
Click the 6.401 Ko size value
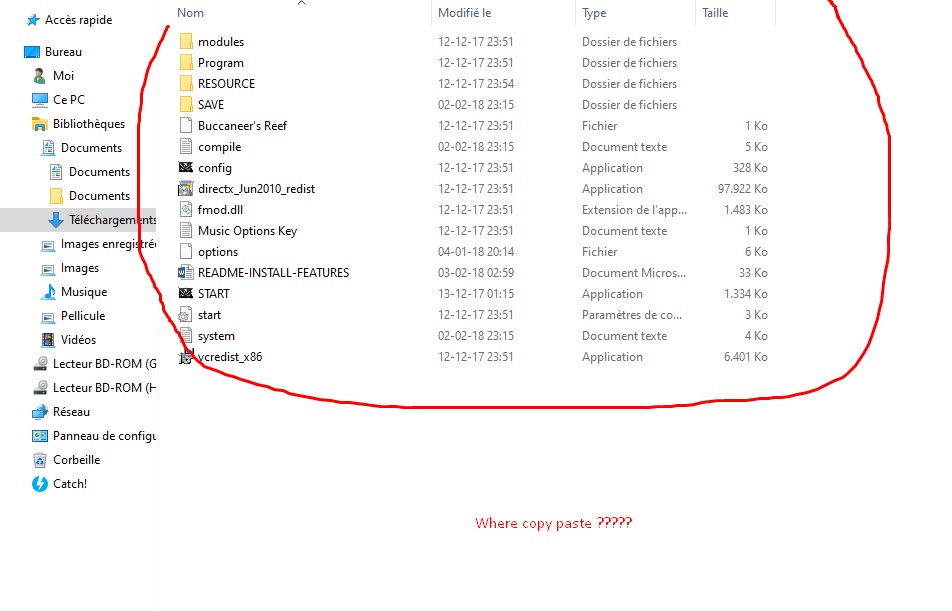point(746,357)
